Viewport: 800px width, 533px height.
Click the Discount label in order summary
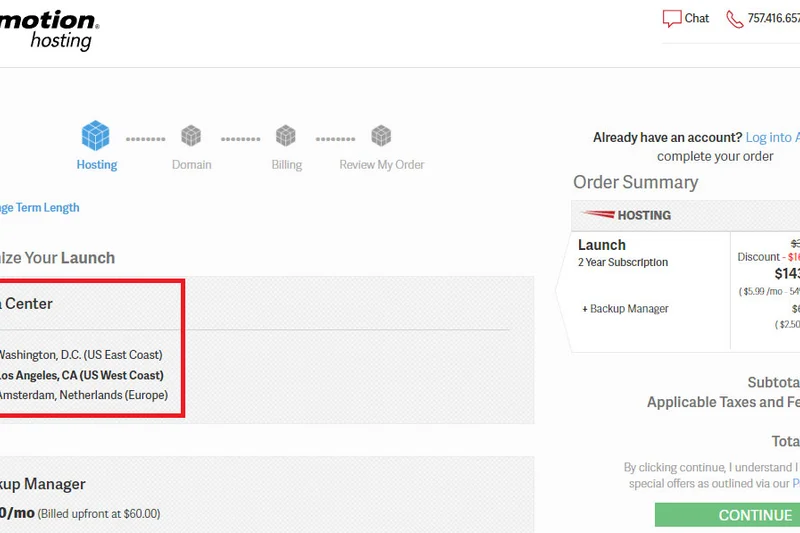click(x=759, y=257)
